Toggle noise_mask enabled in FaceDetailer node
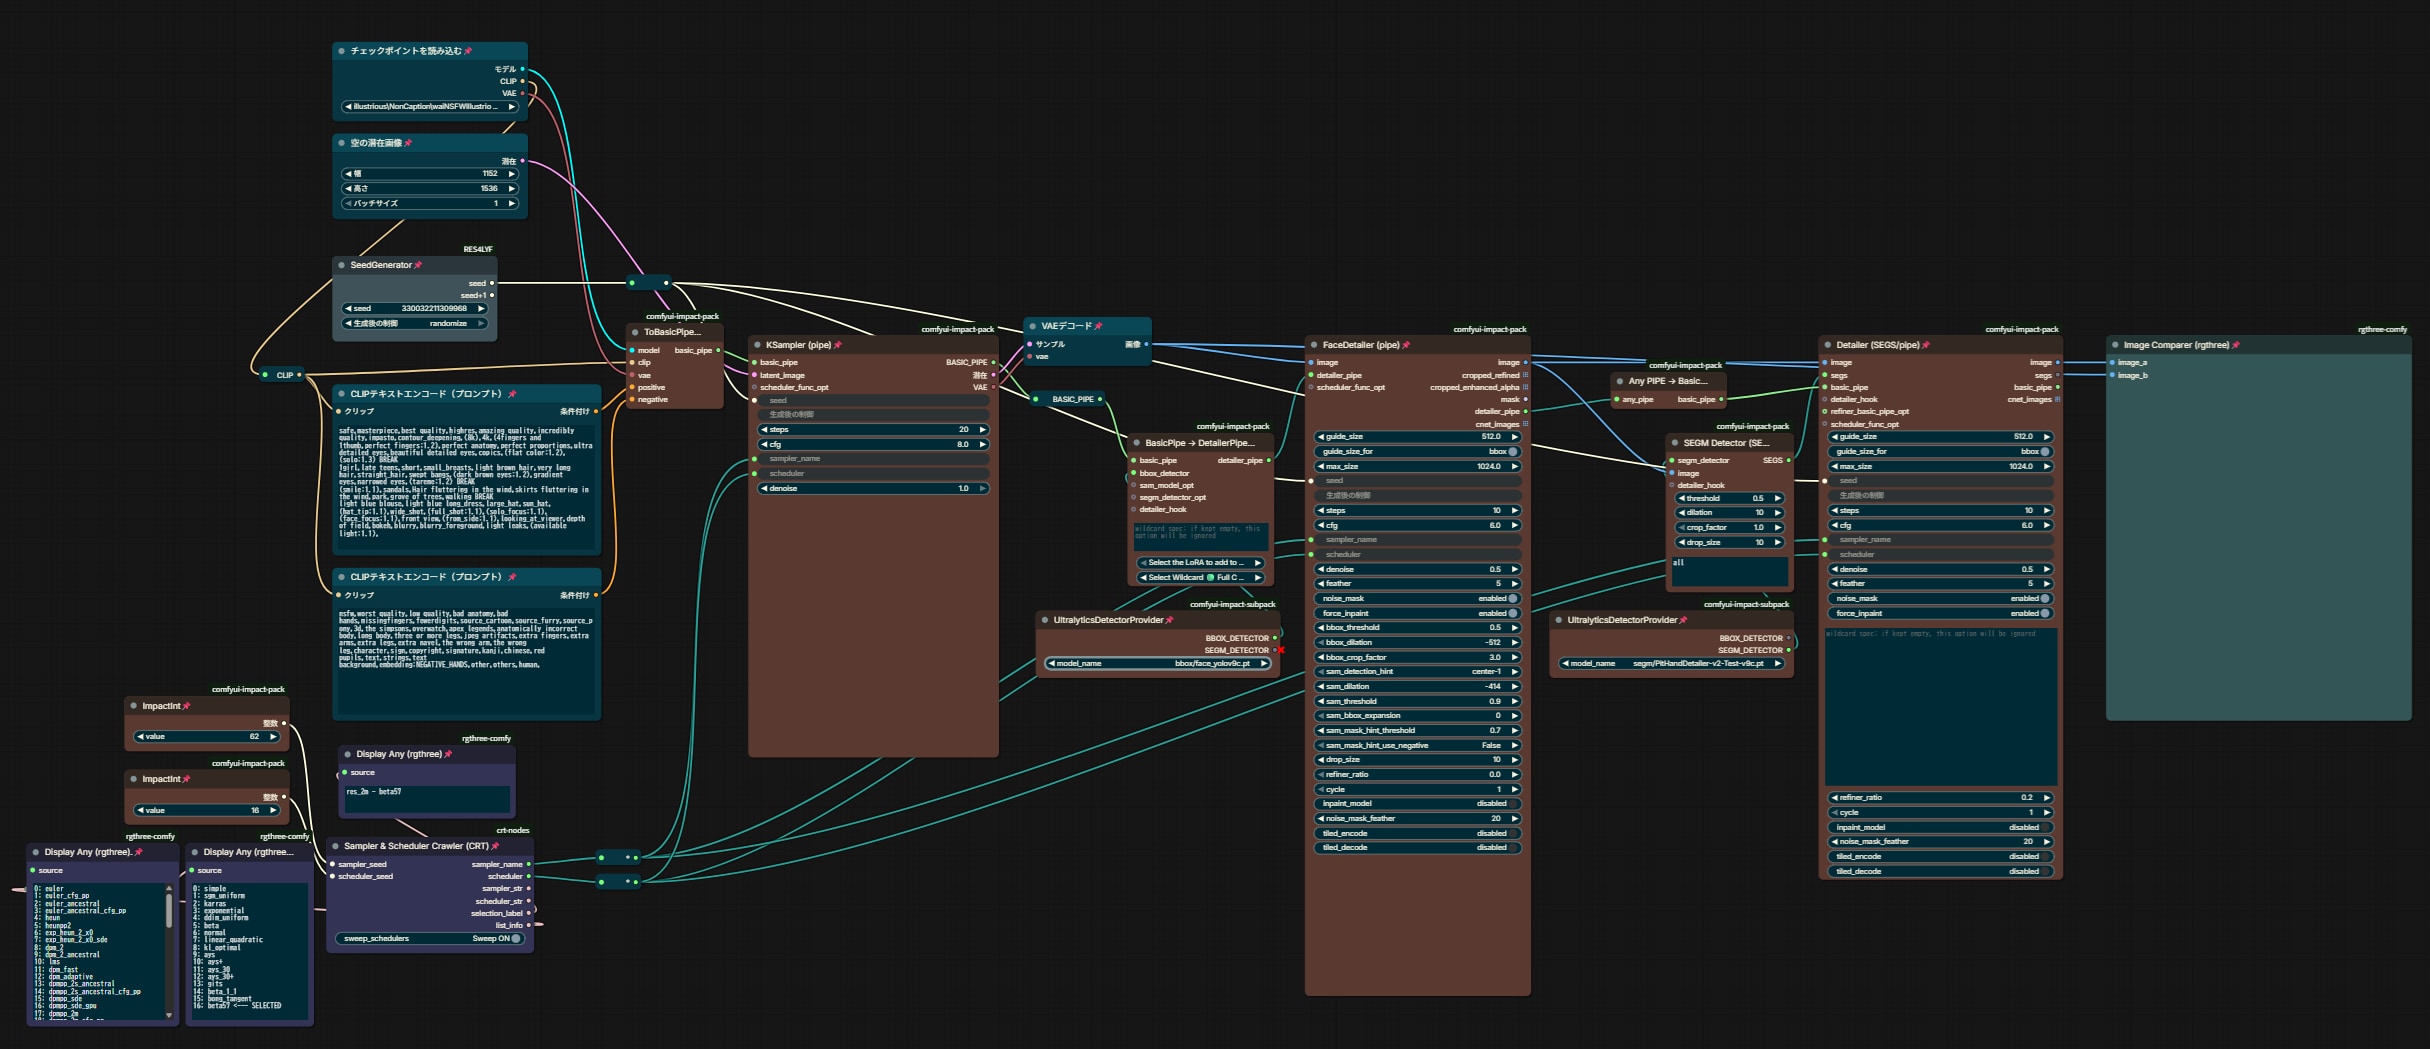This screenshot has width=2430, height=1049. coord(1513,599)
